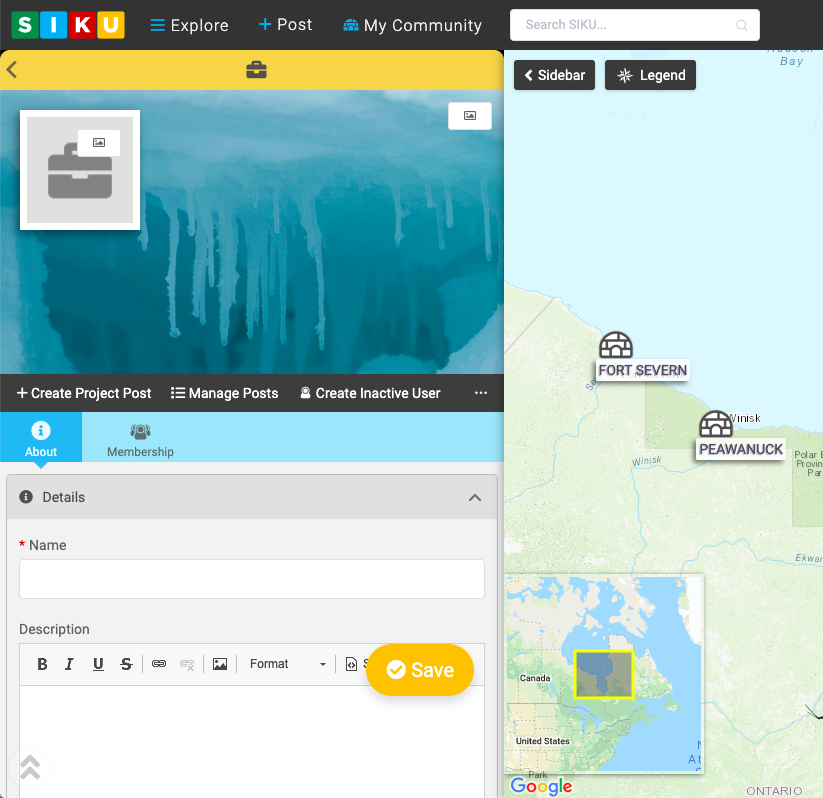
Task: Open the Format dropdown
Action: pyautogui.click(x=287, y=664)
